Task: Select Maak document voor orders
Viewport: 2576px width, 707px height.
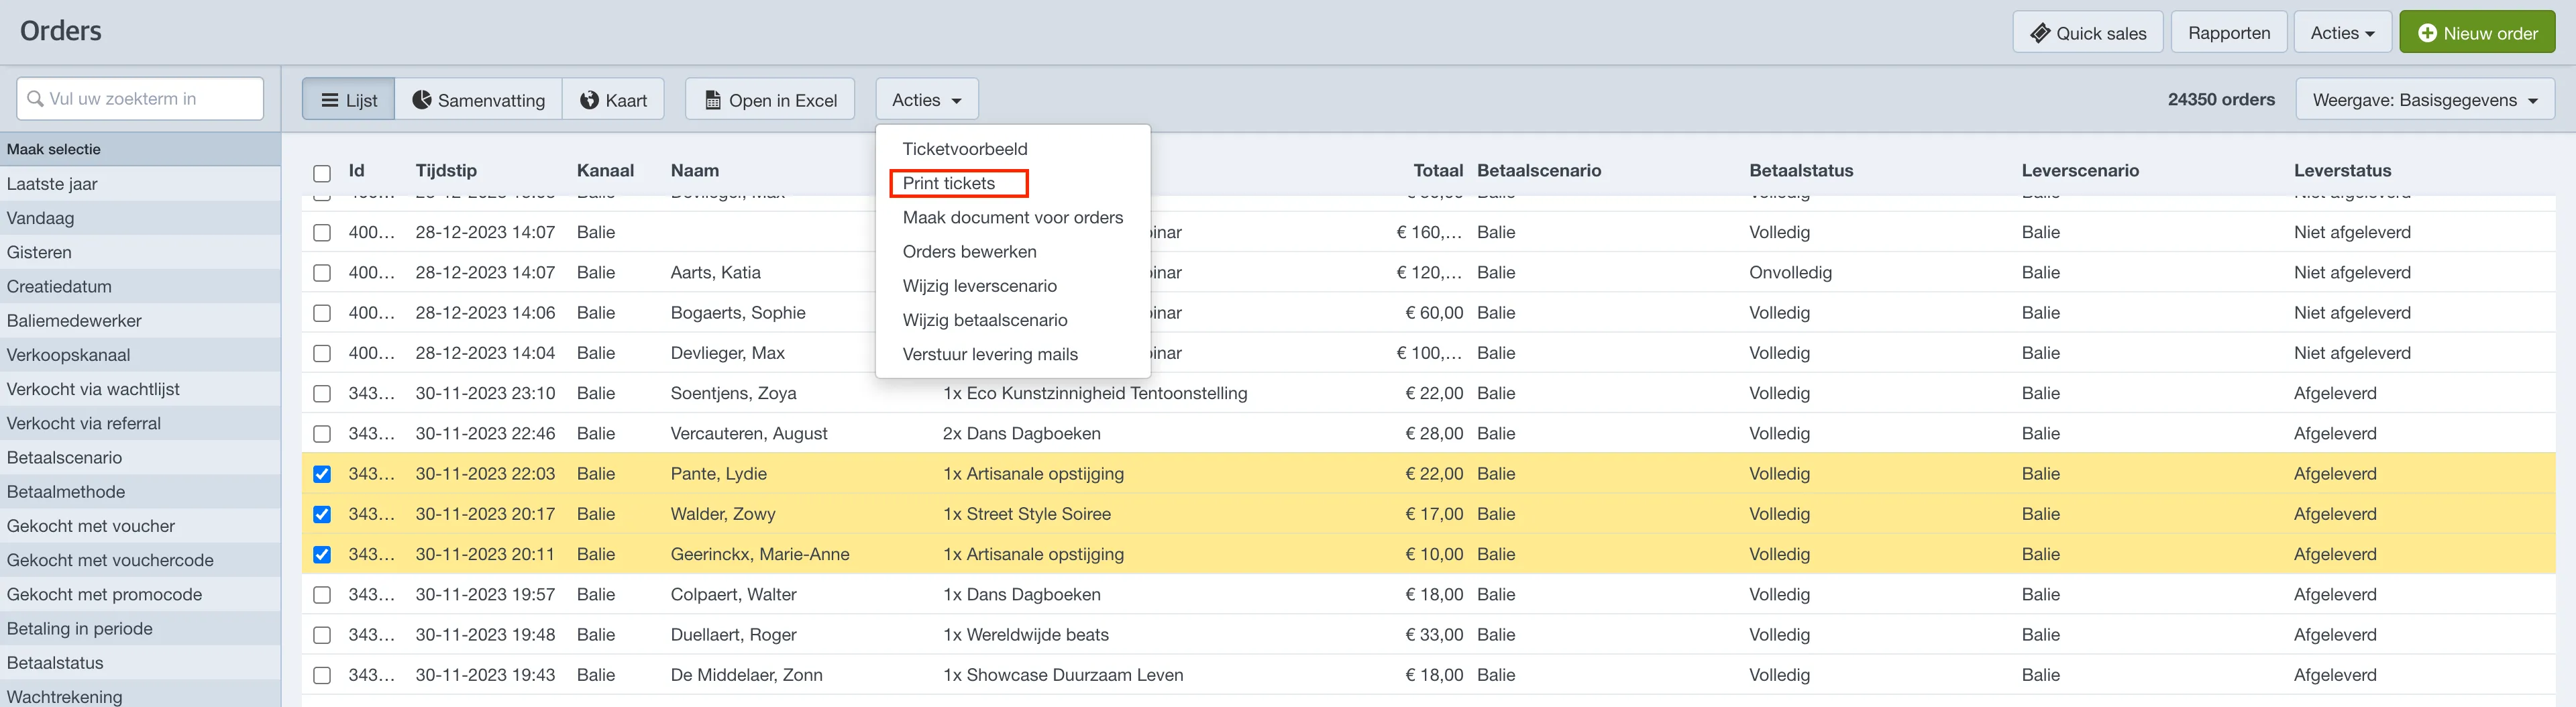Action: coord(1013,217)
